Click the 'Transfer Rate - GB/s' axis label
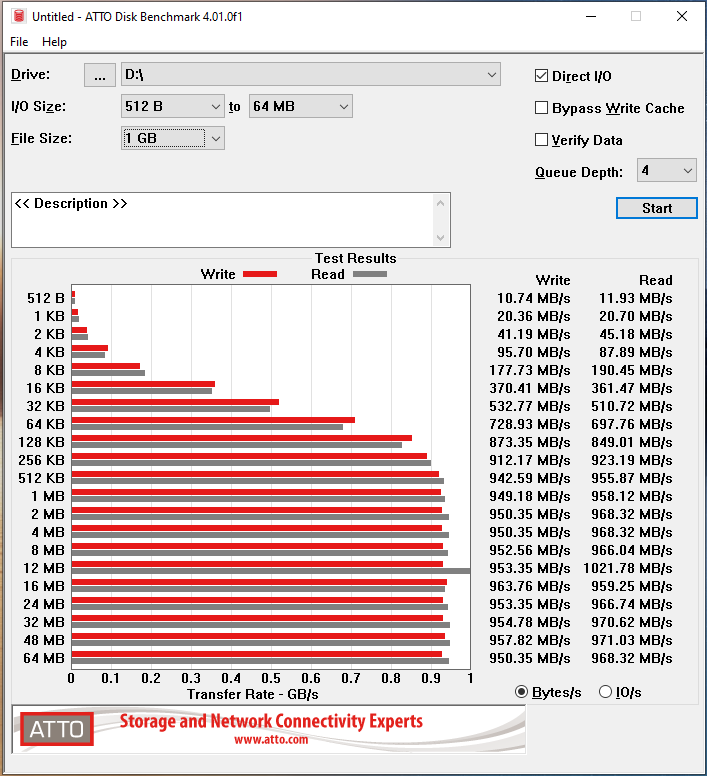The image size is (707, 776). tap(253, 694)
